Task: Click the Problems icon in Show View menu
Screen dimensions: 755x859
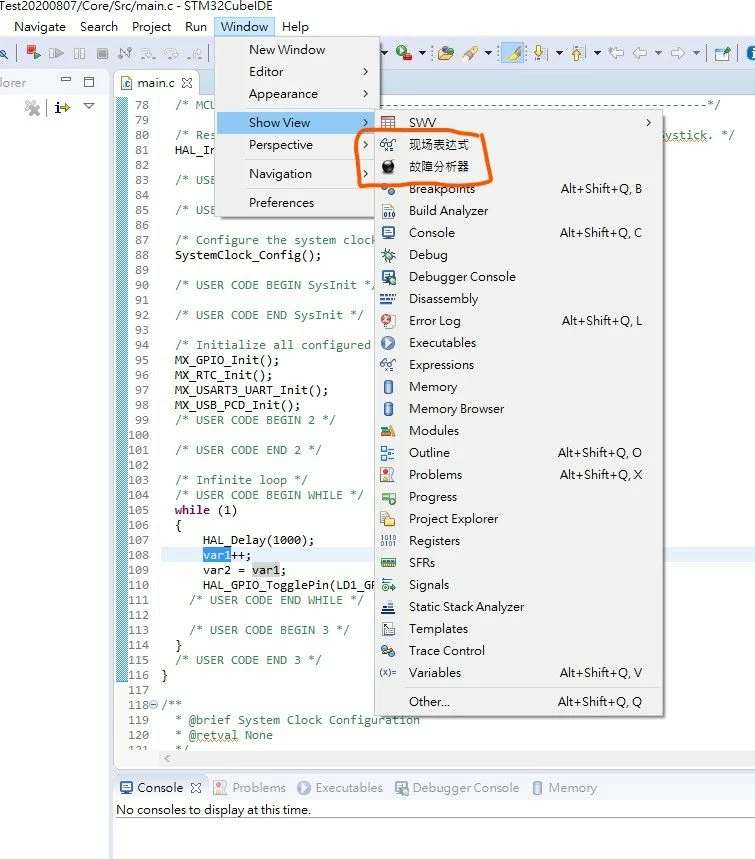Action: (388, 475)
